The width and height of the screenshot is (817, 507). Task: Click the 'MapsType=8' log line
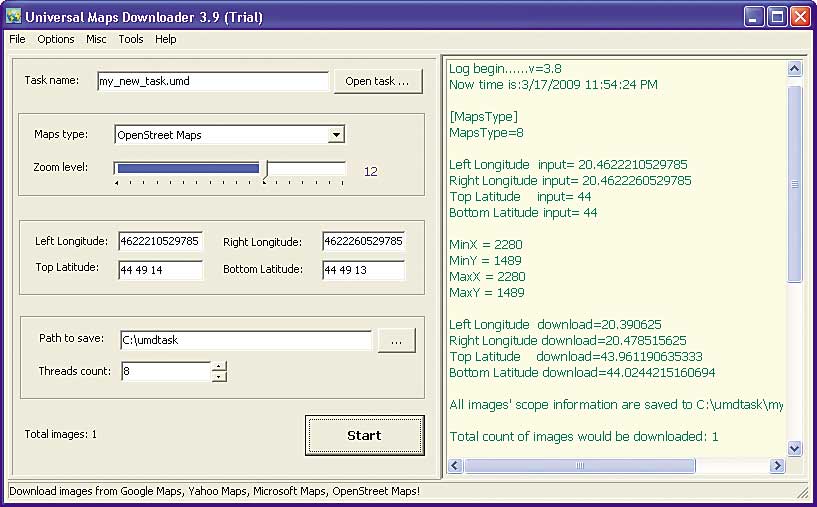click(486, 133)
